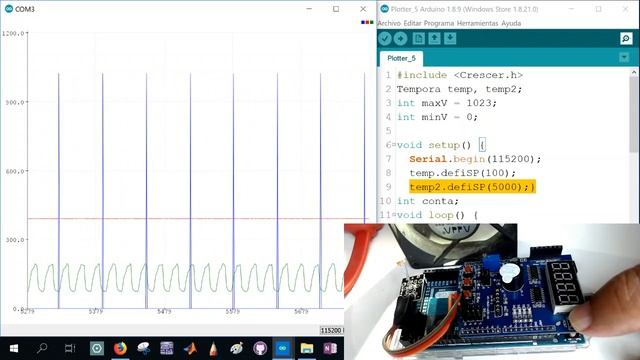This screenshot has width=640, height=360.
Task: Open the Editar menu
Action: 412,23
